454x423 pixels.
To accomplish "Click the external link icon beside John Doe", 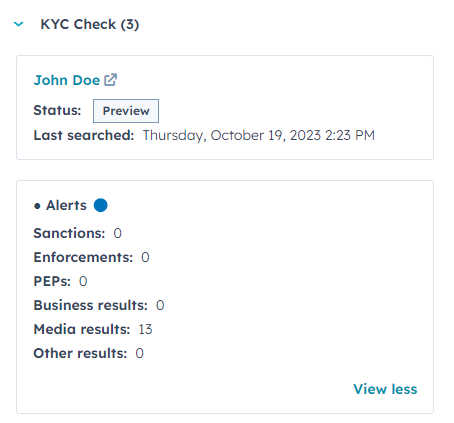I will (110, 80).
